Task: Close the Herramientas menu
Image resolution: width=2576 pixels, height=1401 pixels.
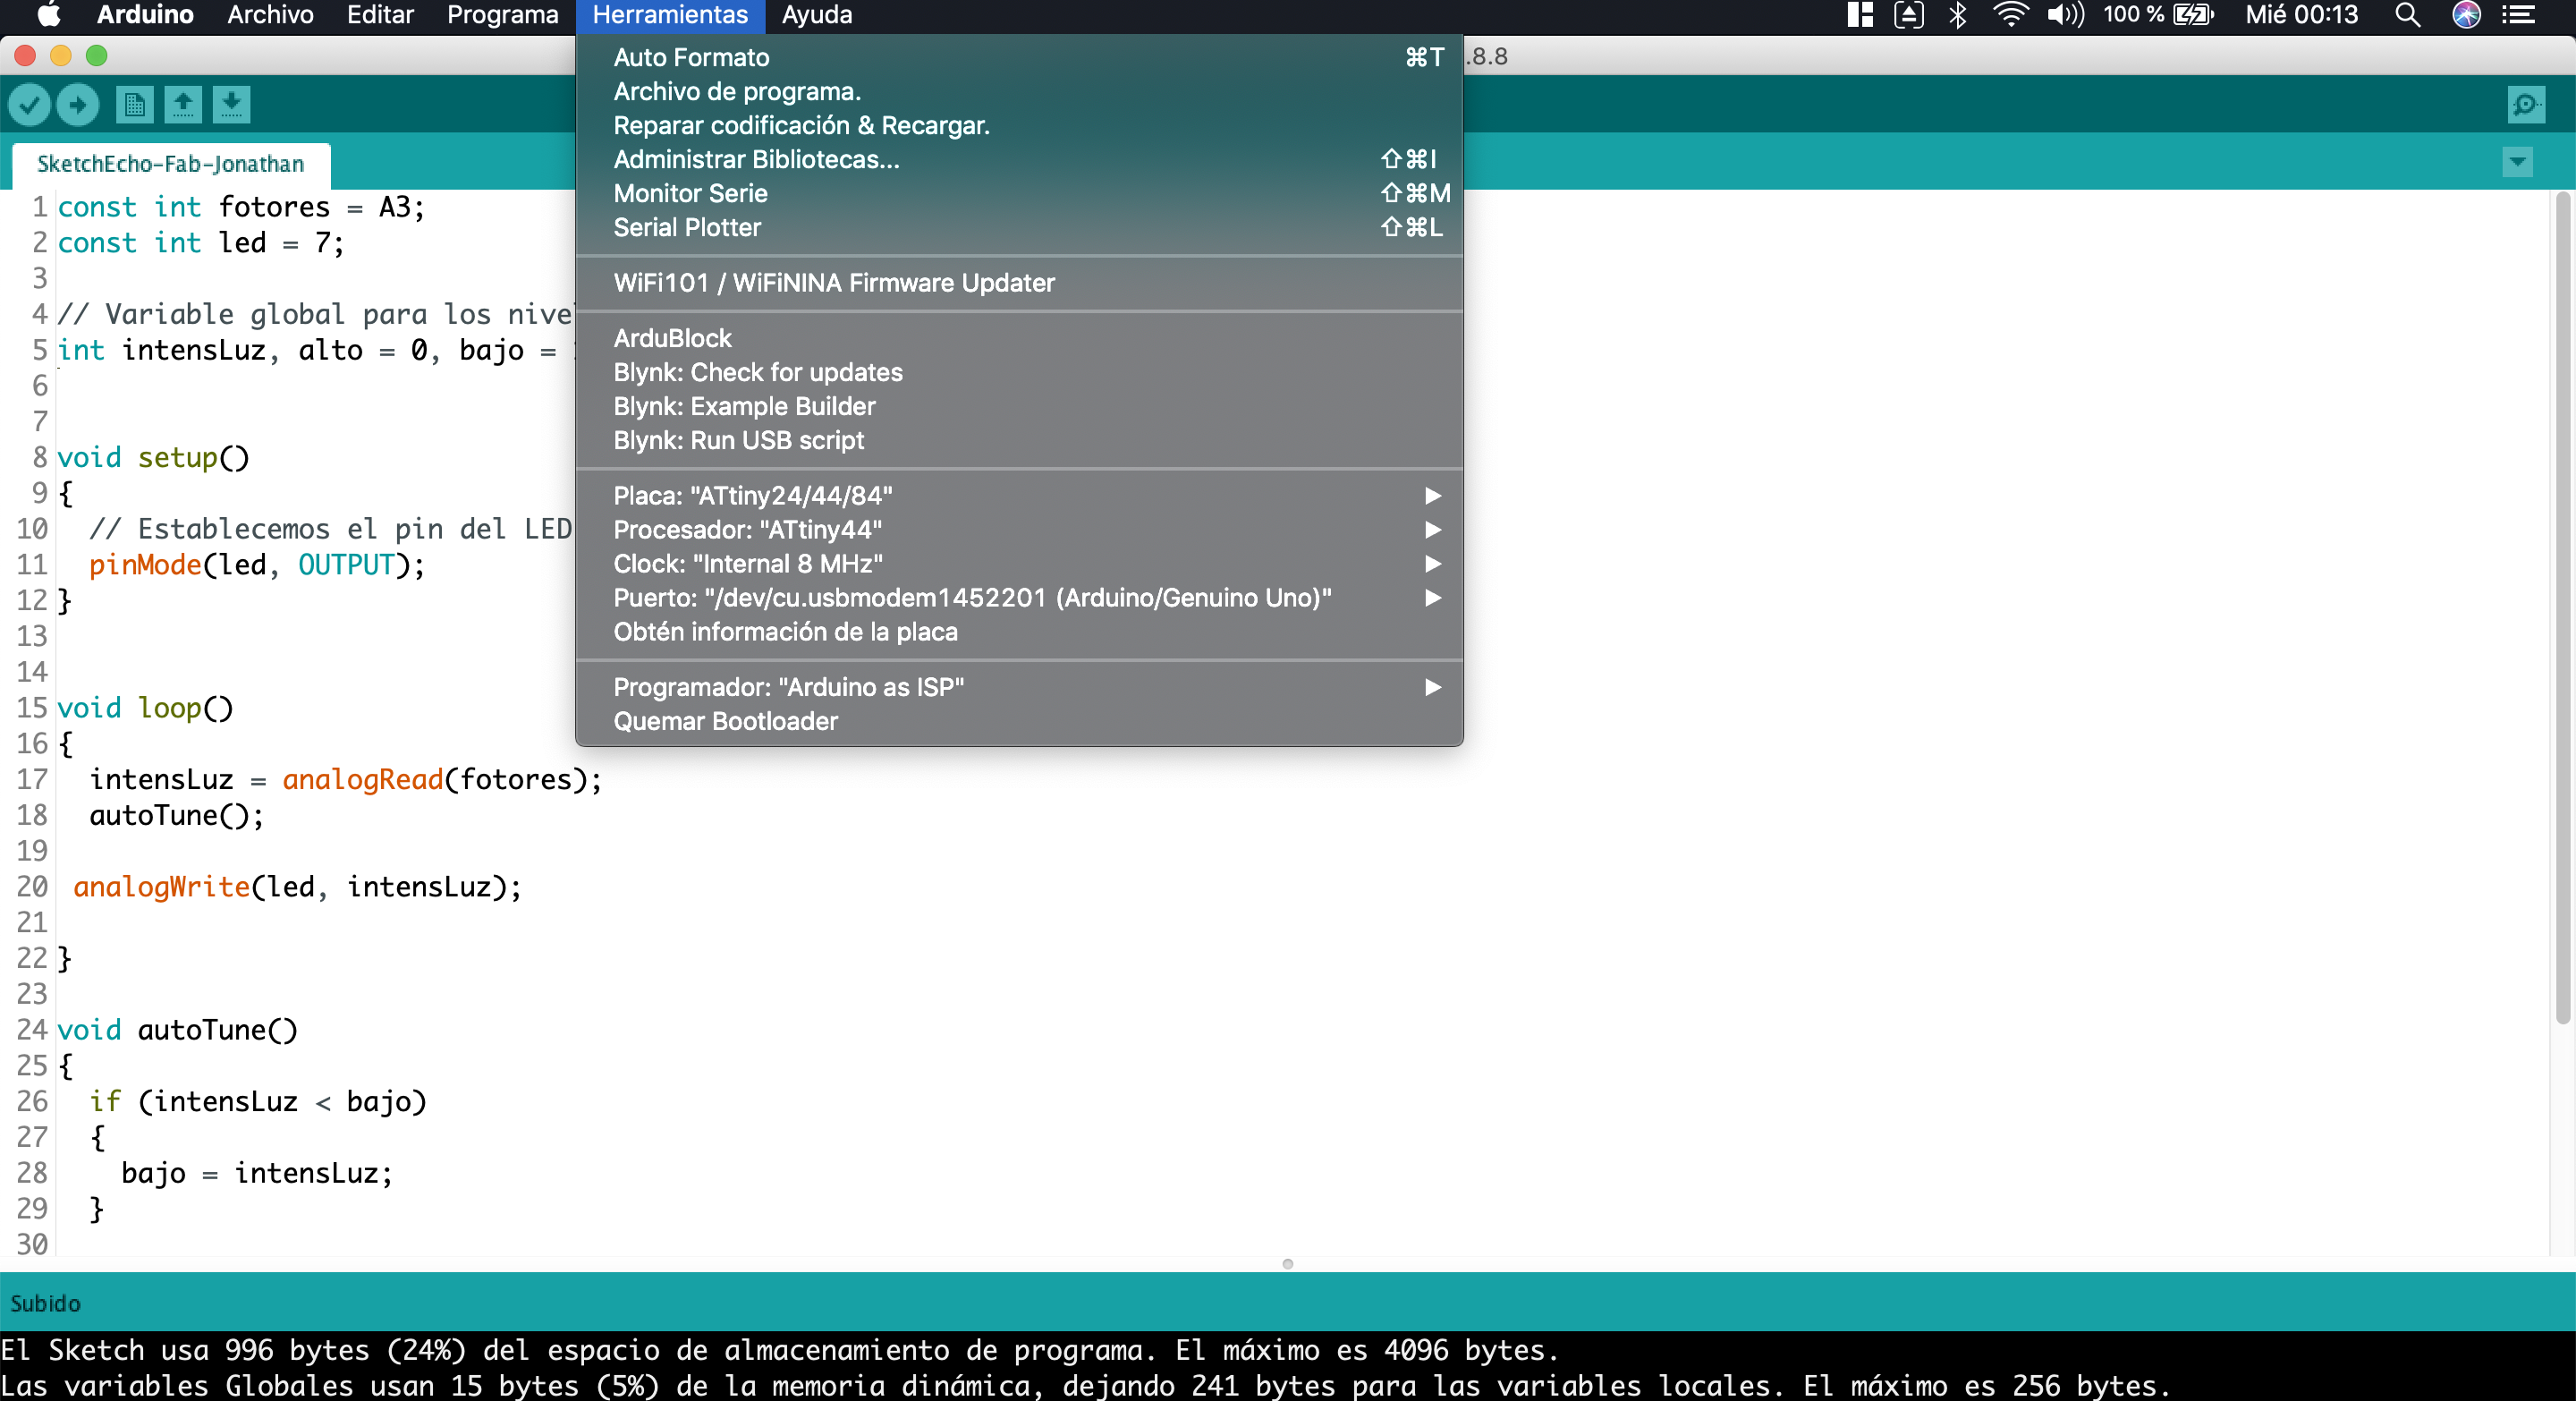Action: [x=670, y=15]
